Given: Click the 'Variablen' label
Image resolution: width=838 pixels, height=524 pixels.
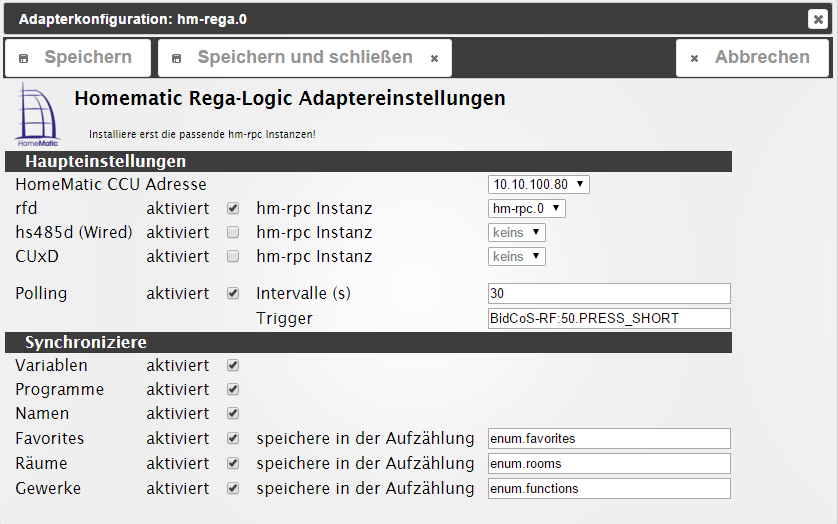Looking at the screenshot, I should 51,365.
